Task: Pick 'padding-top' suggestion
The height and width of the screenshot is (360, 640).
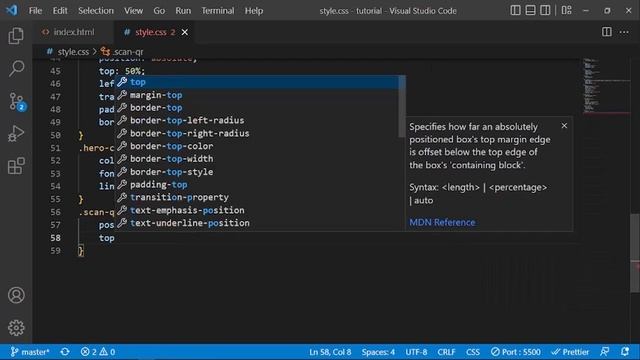Action: coord(258,184)
